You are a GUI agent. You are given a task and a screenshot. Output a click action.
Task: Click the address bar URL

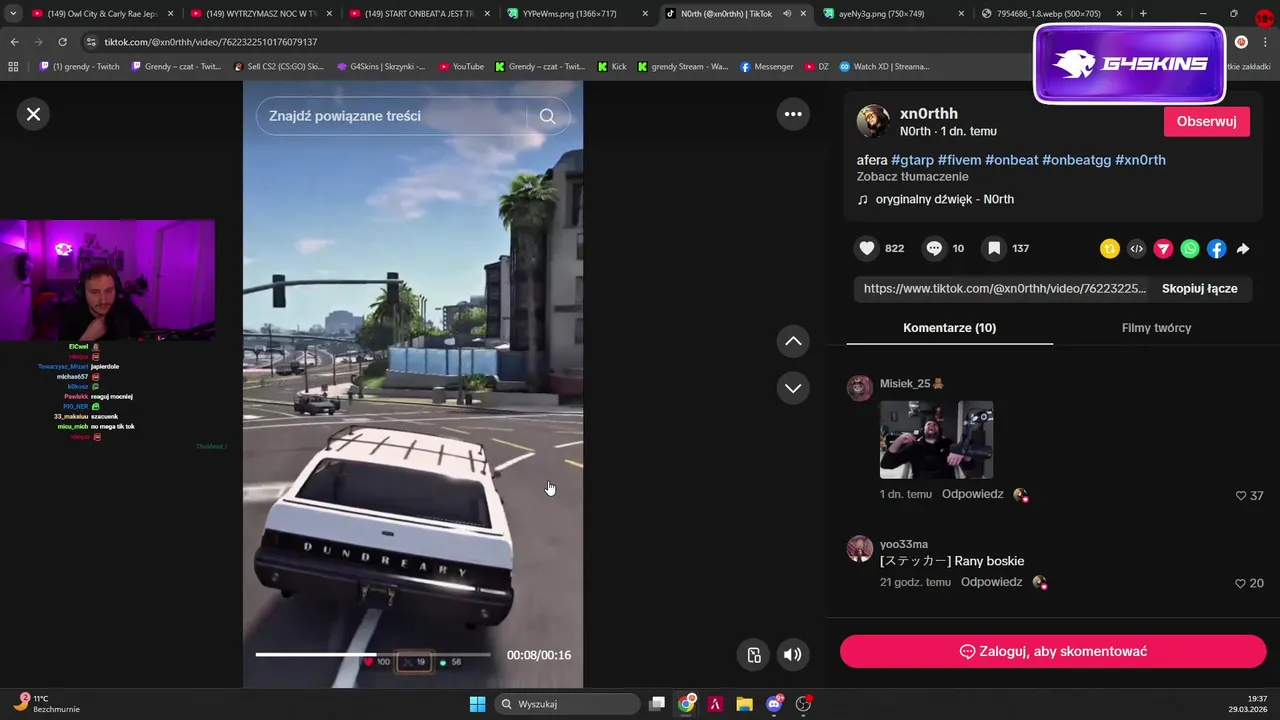pos(211,42)
